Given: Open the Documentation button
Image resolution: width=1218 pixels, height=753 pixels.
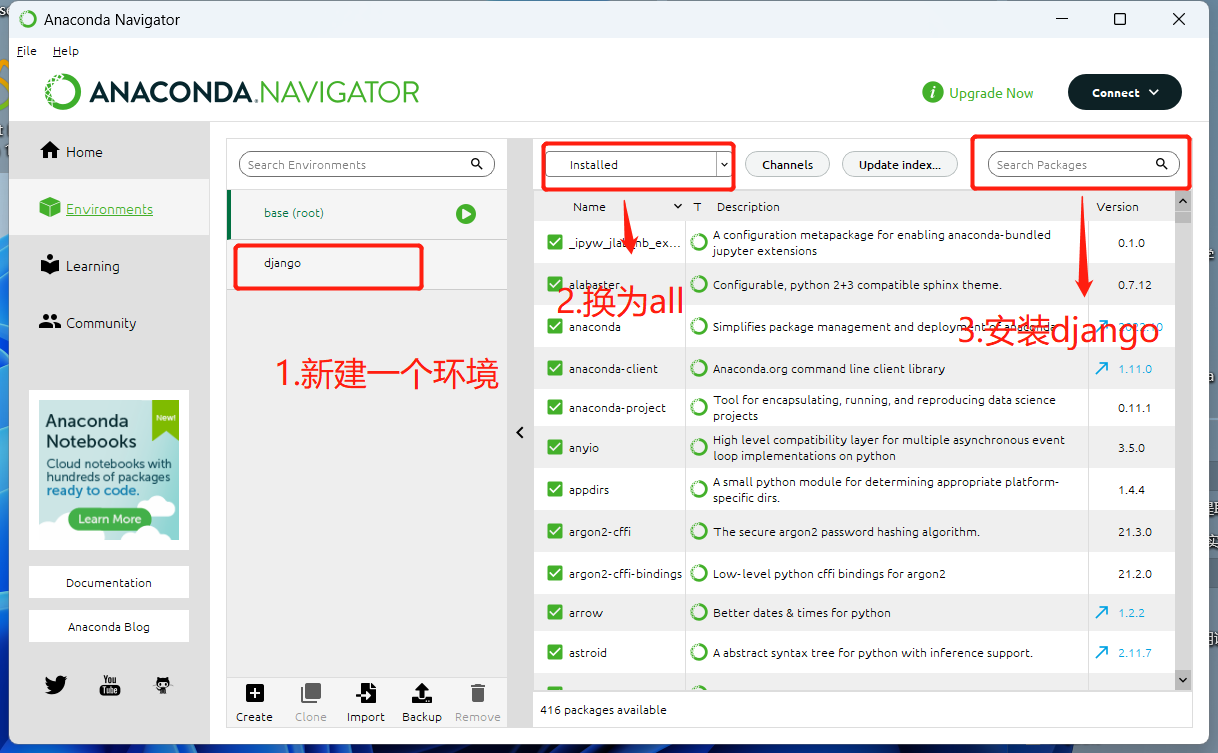Looking at the screenshot, I should click(109, 582).
